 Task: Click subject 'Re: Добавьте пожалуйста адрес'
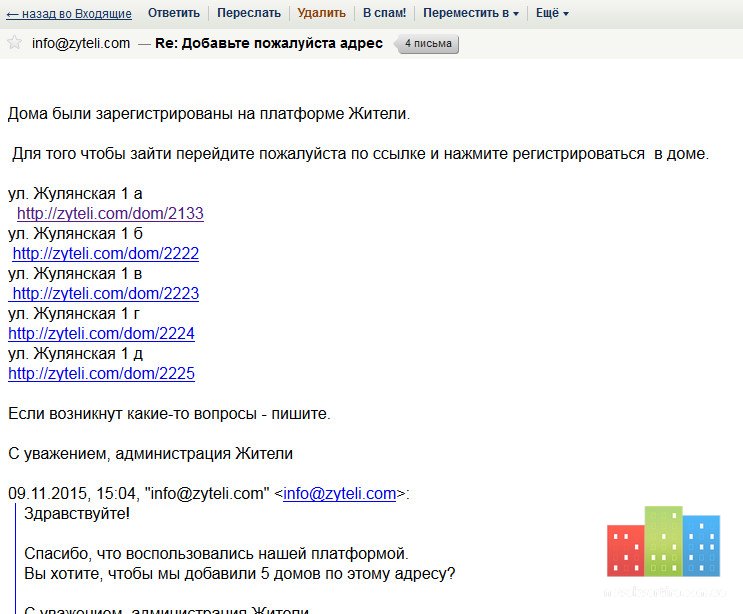[269, 43]
